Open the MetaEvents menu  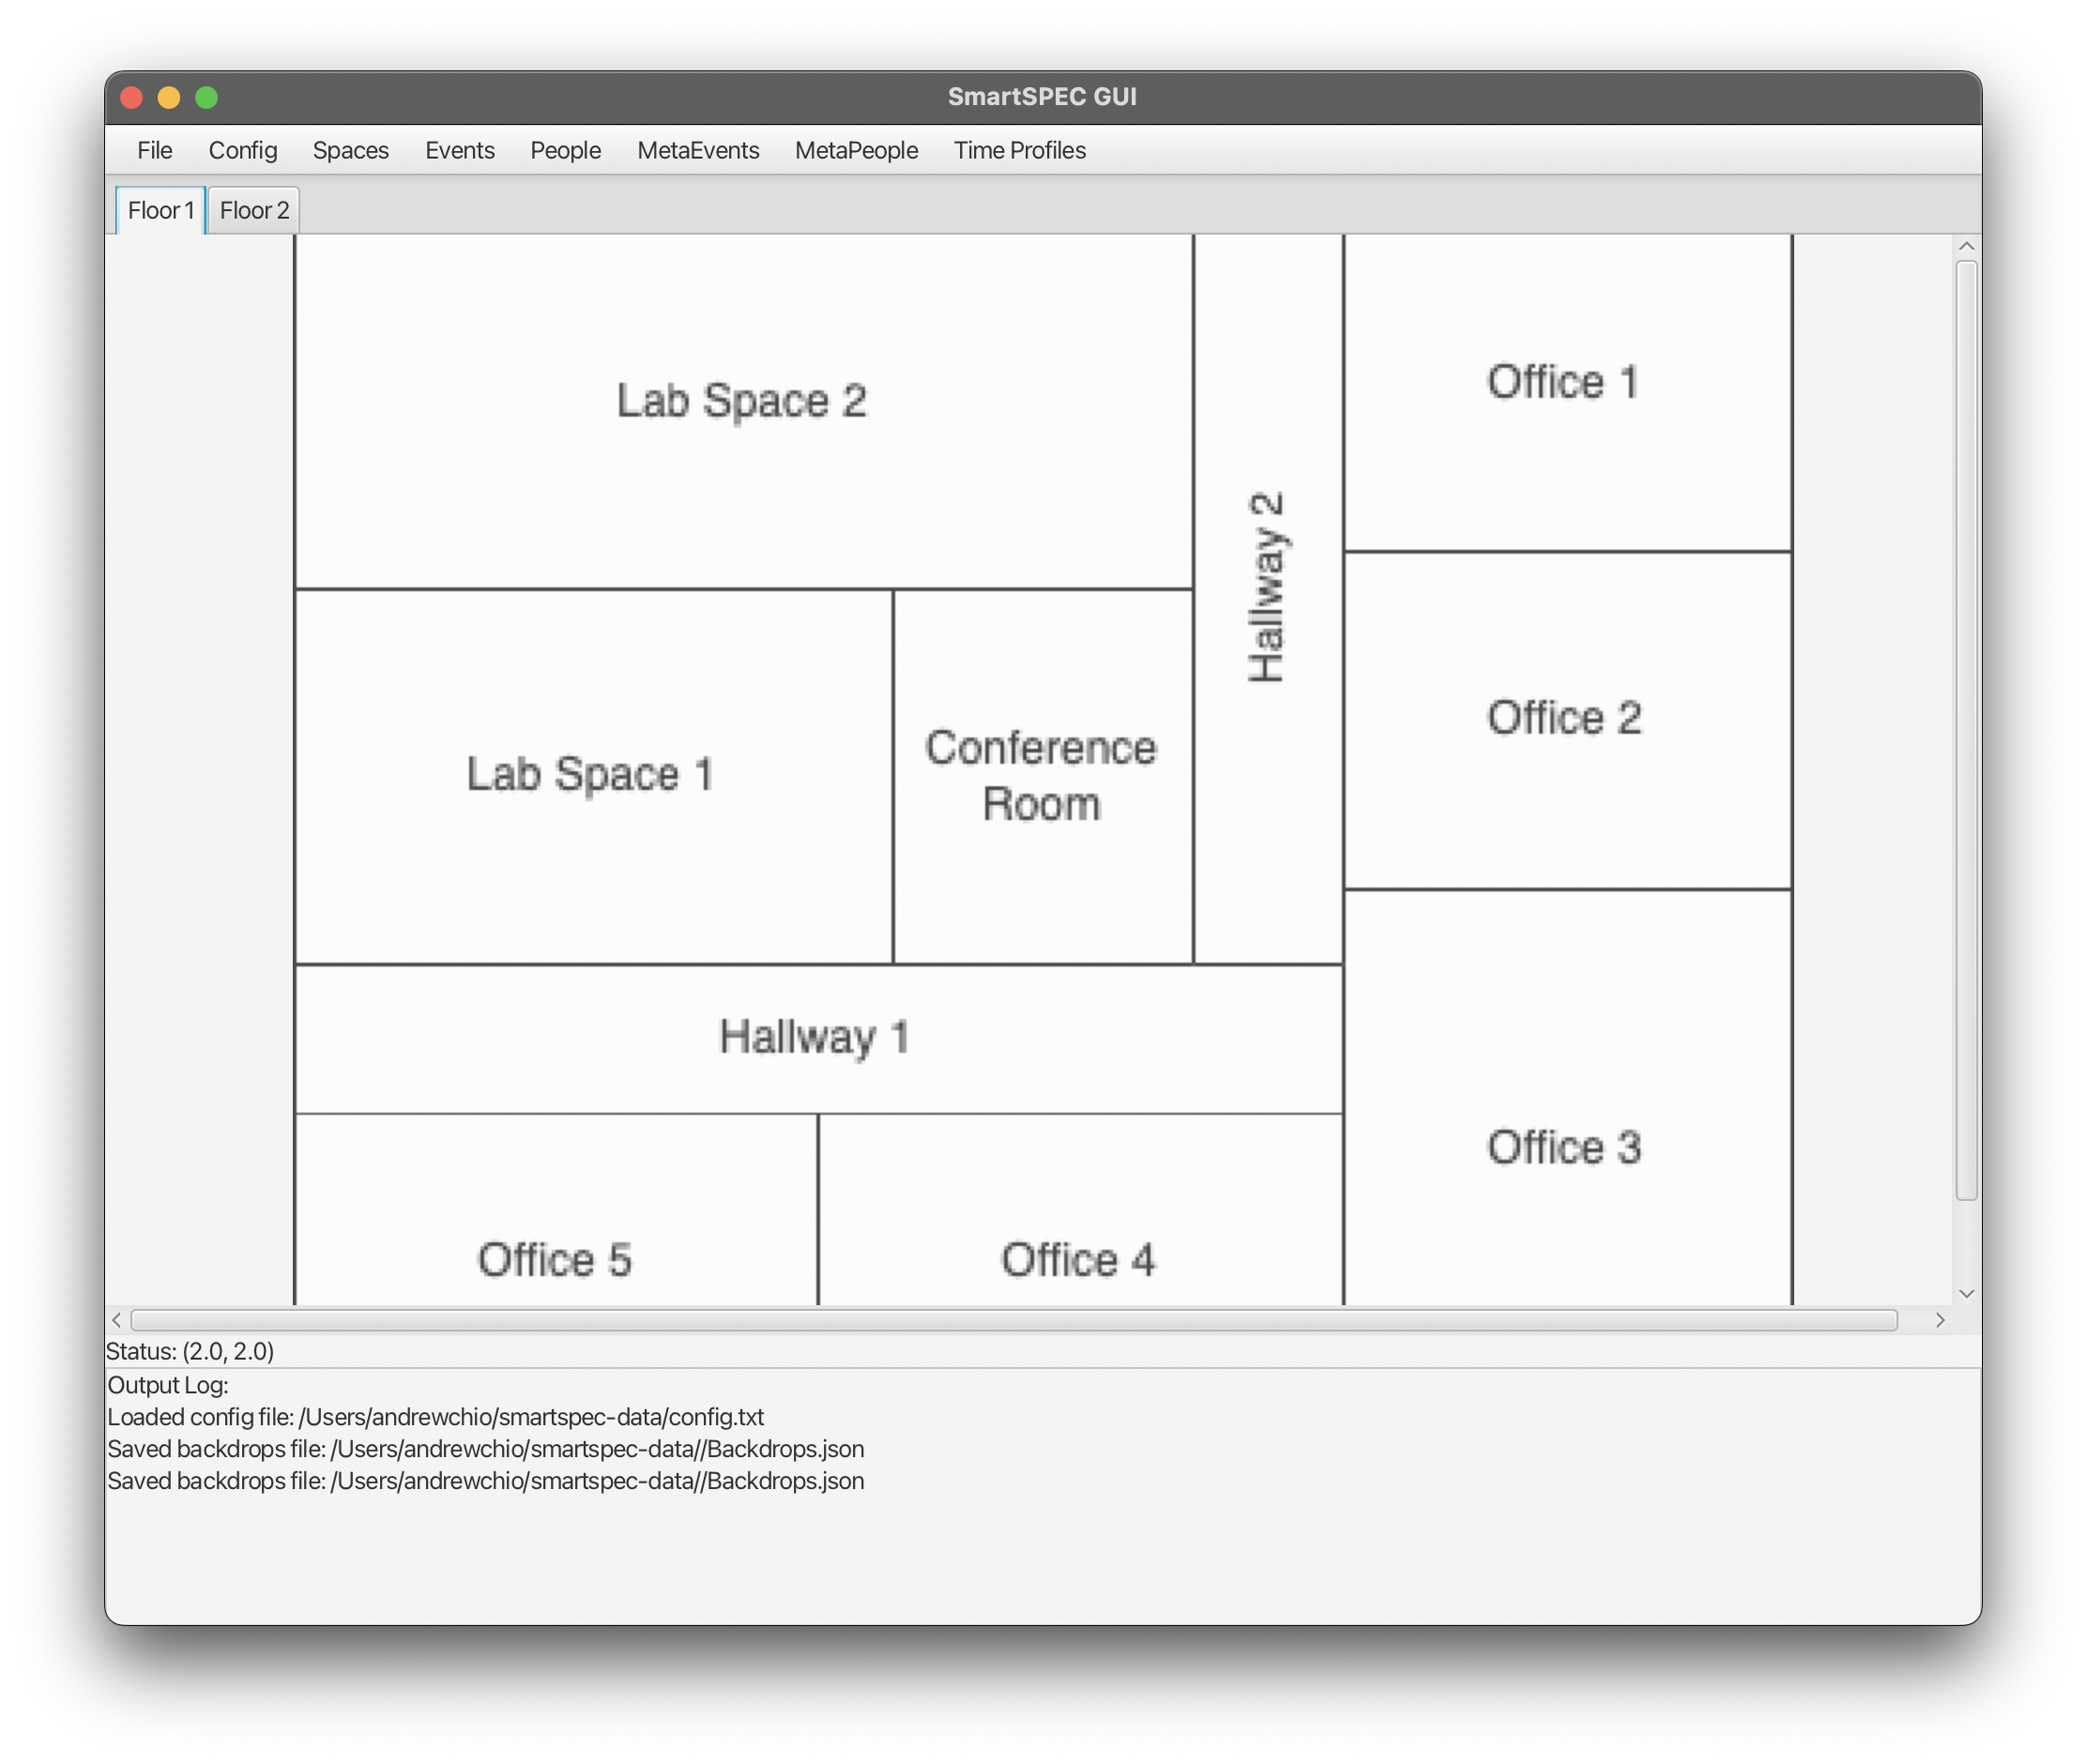(x=698, y=150)
